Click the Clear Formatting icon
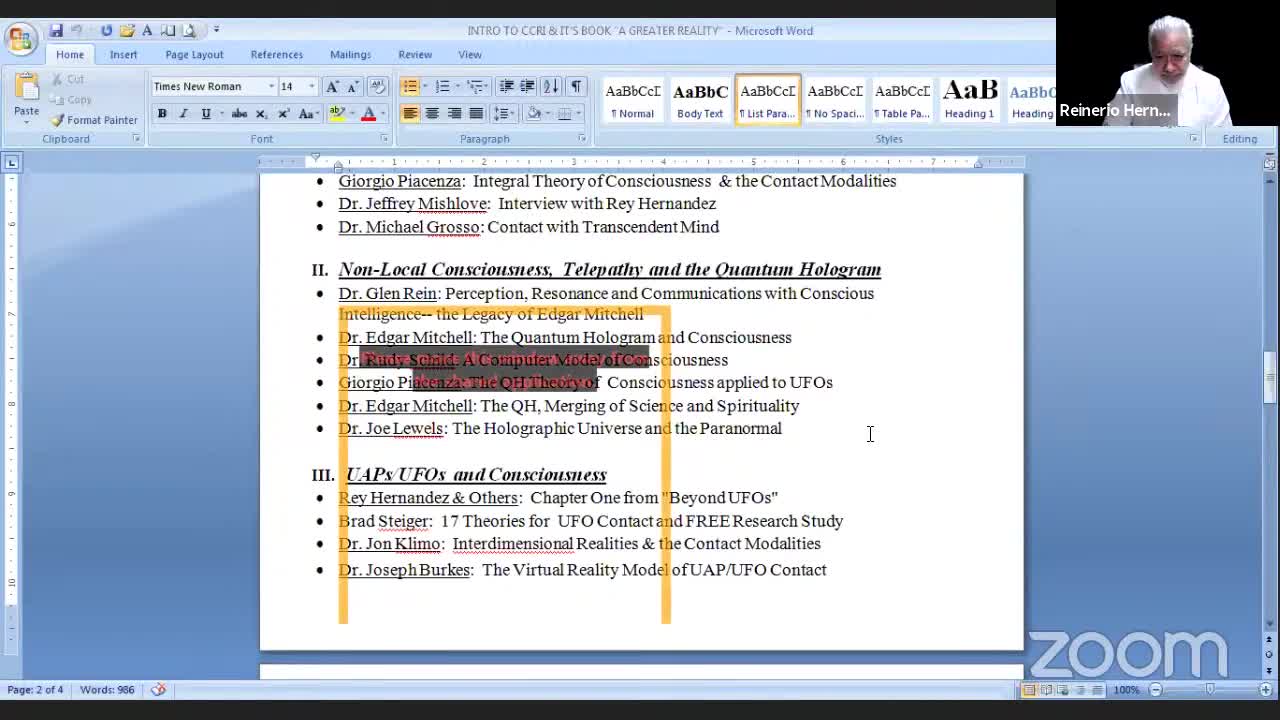The width and height of the screenshot is (1280, 720). 378,87
